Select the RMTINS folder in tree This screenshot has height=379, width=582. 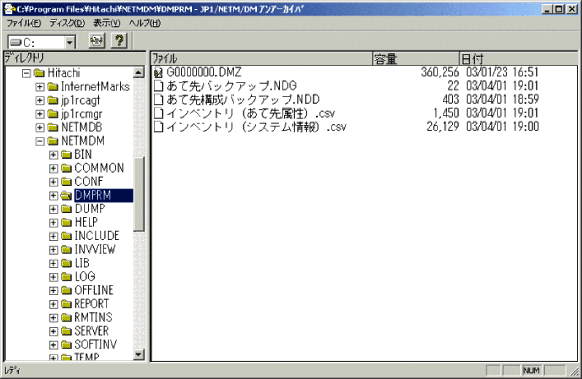93,317
